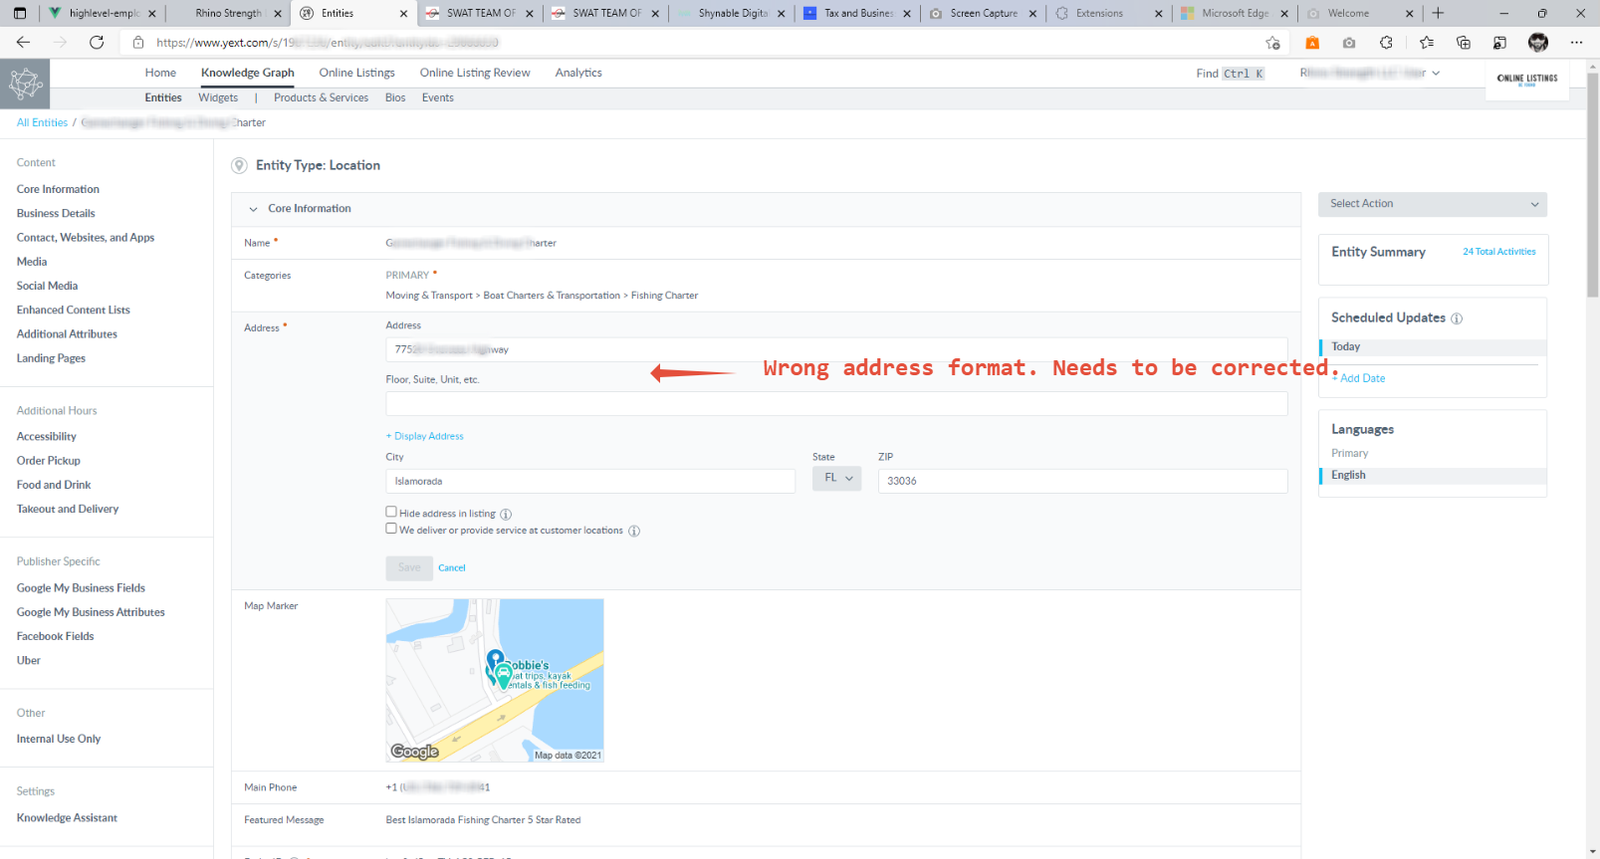This screenshot has width=1600, height=859.
Task: Click the info icon beside Scheduled Updates
Action: pos(1456,319)
